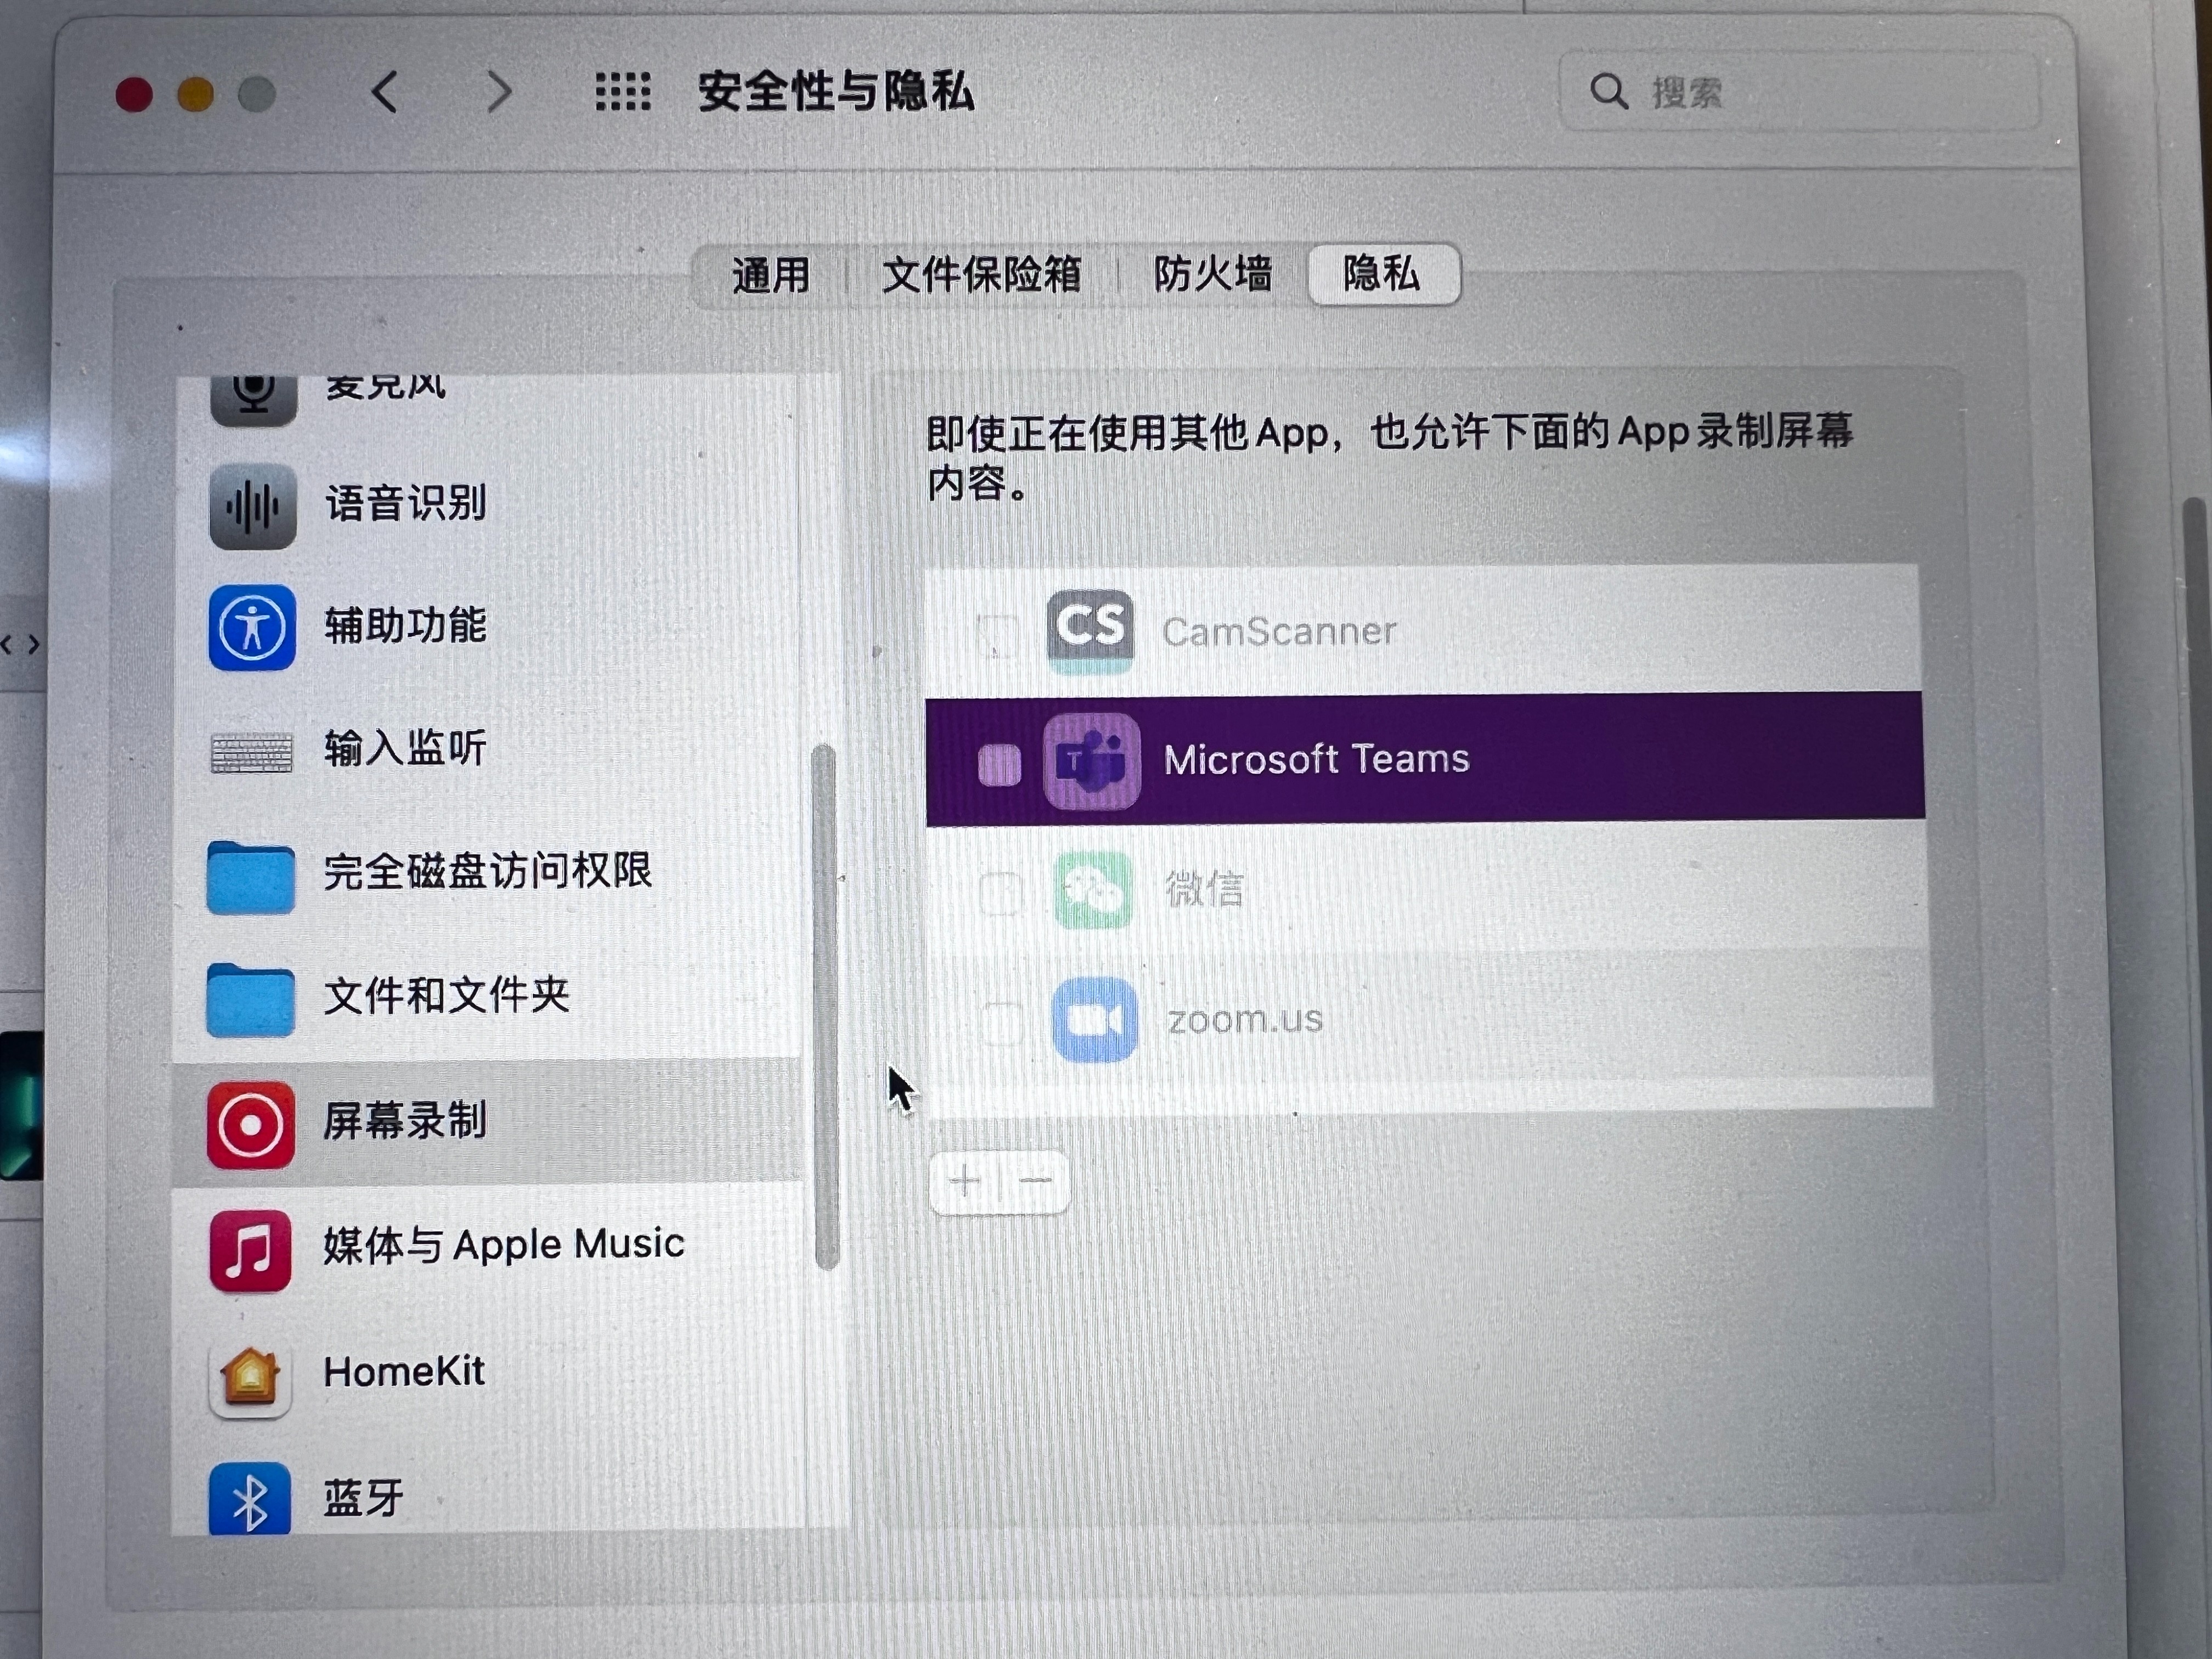
Task: Toggle the Microsoft Teams checkbox
Action: (999, 766)
